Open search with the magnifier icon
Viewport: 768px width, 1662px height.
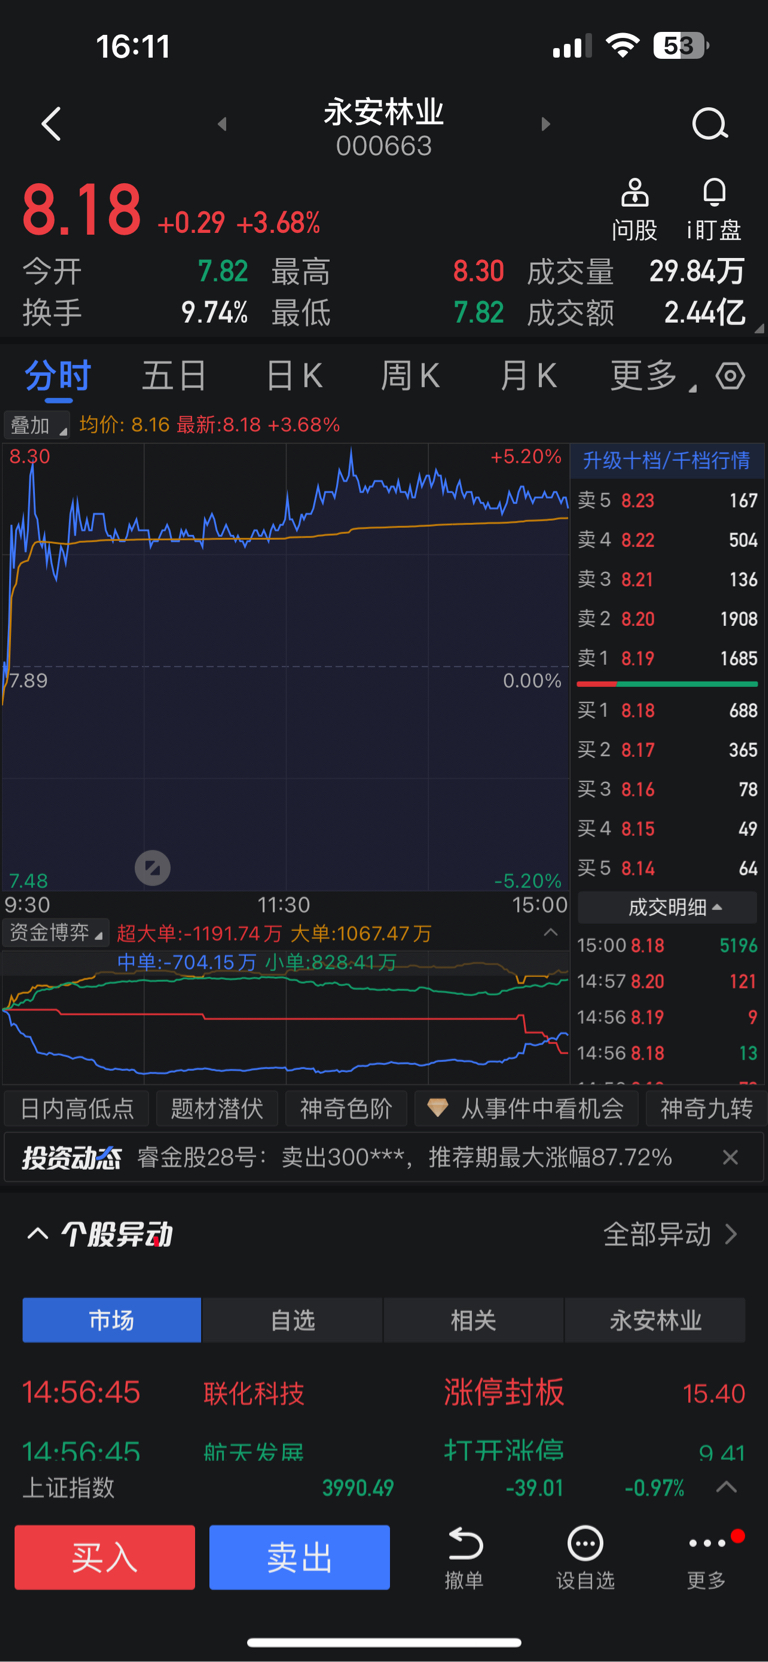(x=710, y=124)
